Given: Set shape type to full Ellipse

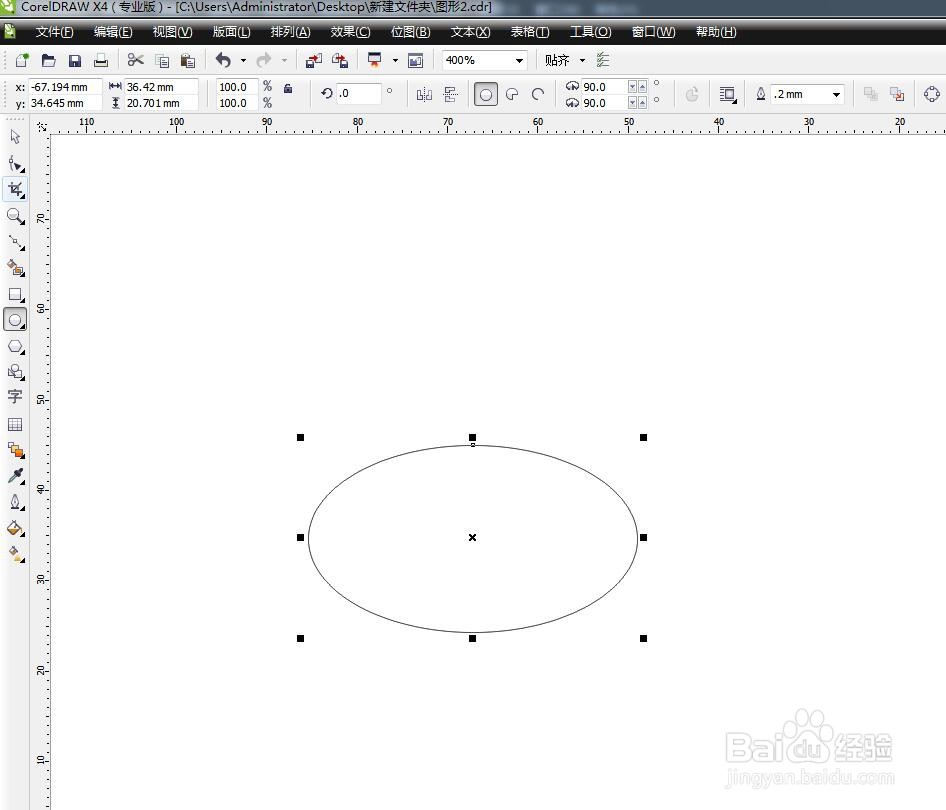Looking at the screenshot, I should [x=486, y=94].
